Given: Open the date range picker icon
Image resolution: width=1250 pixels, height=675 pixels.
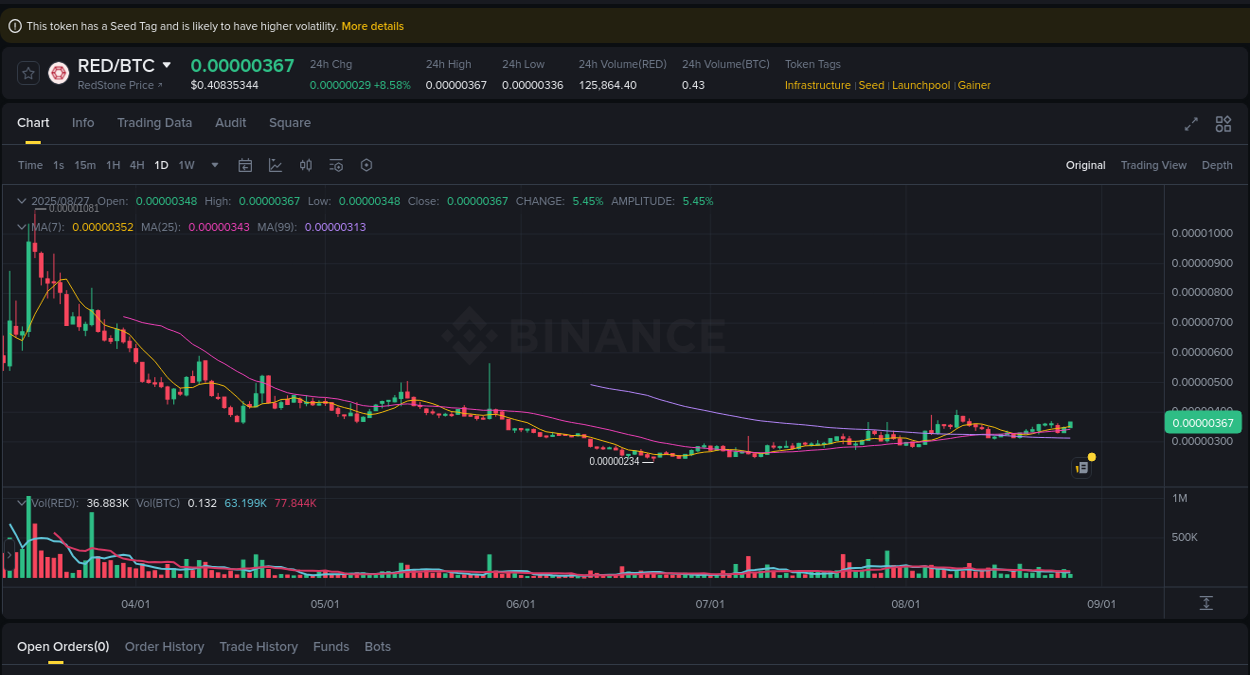Looking at the screenshot, I should tap(245, 165).
